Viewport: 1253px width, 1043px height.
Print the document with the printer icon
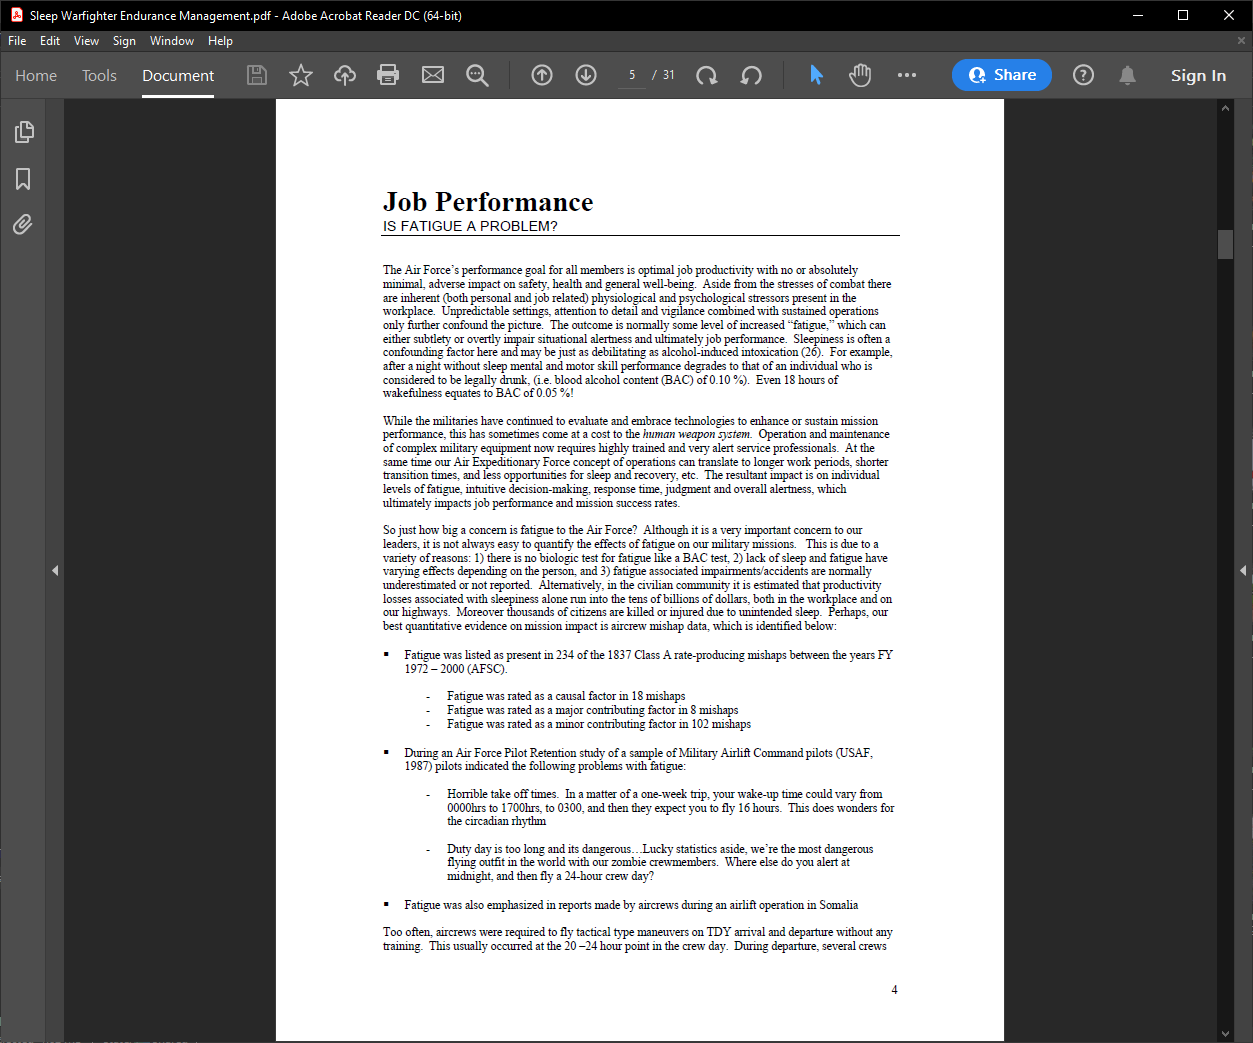coord(388,75)
